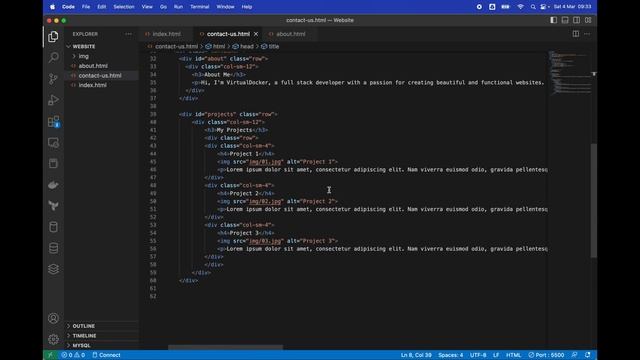
Task: Change the LF end-of-line sequence
Action: (x=496, y=355)
